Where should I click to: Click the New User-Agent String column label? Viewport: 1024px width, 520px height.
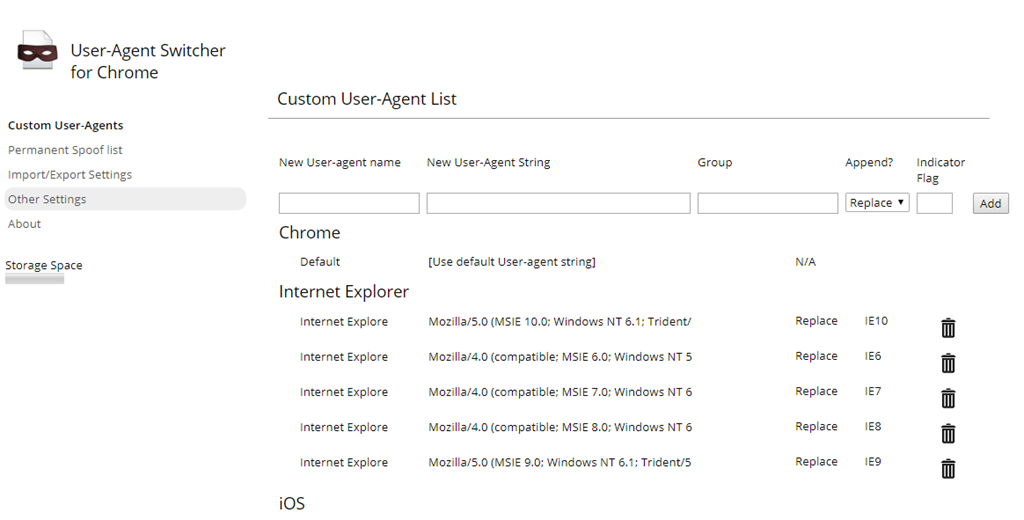click(x=488, y=163)
